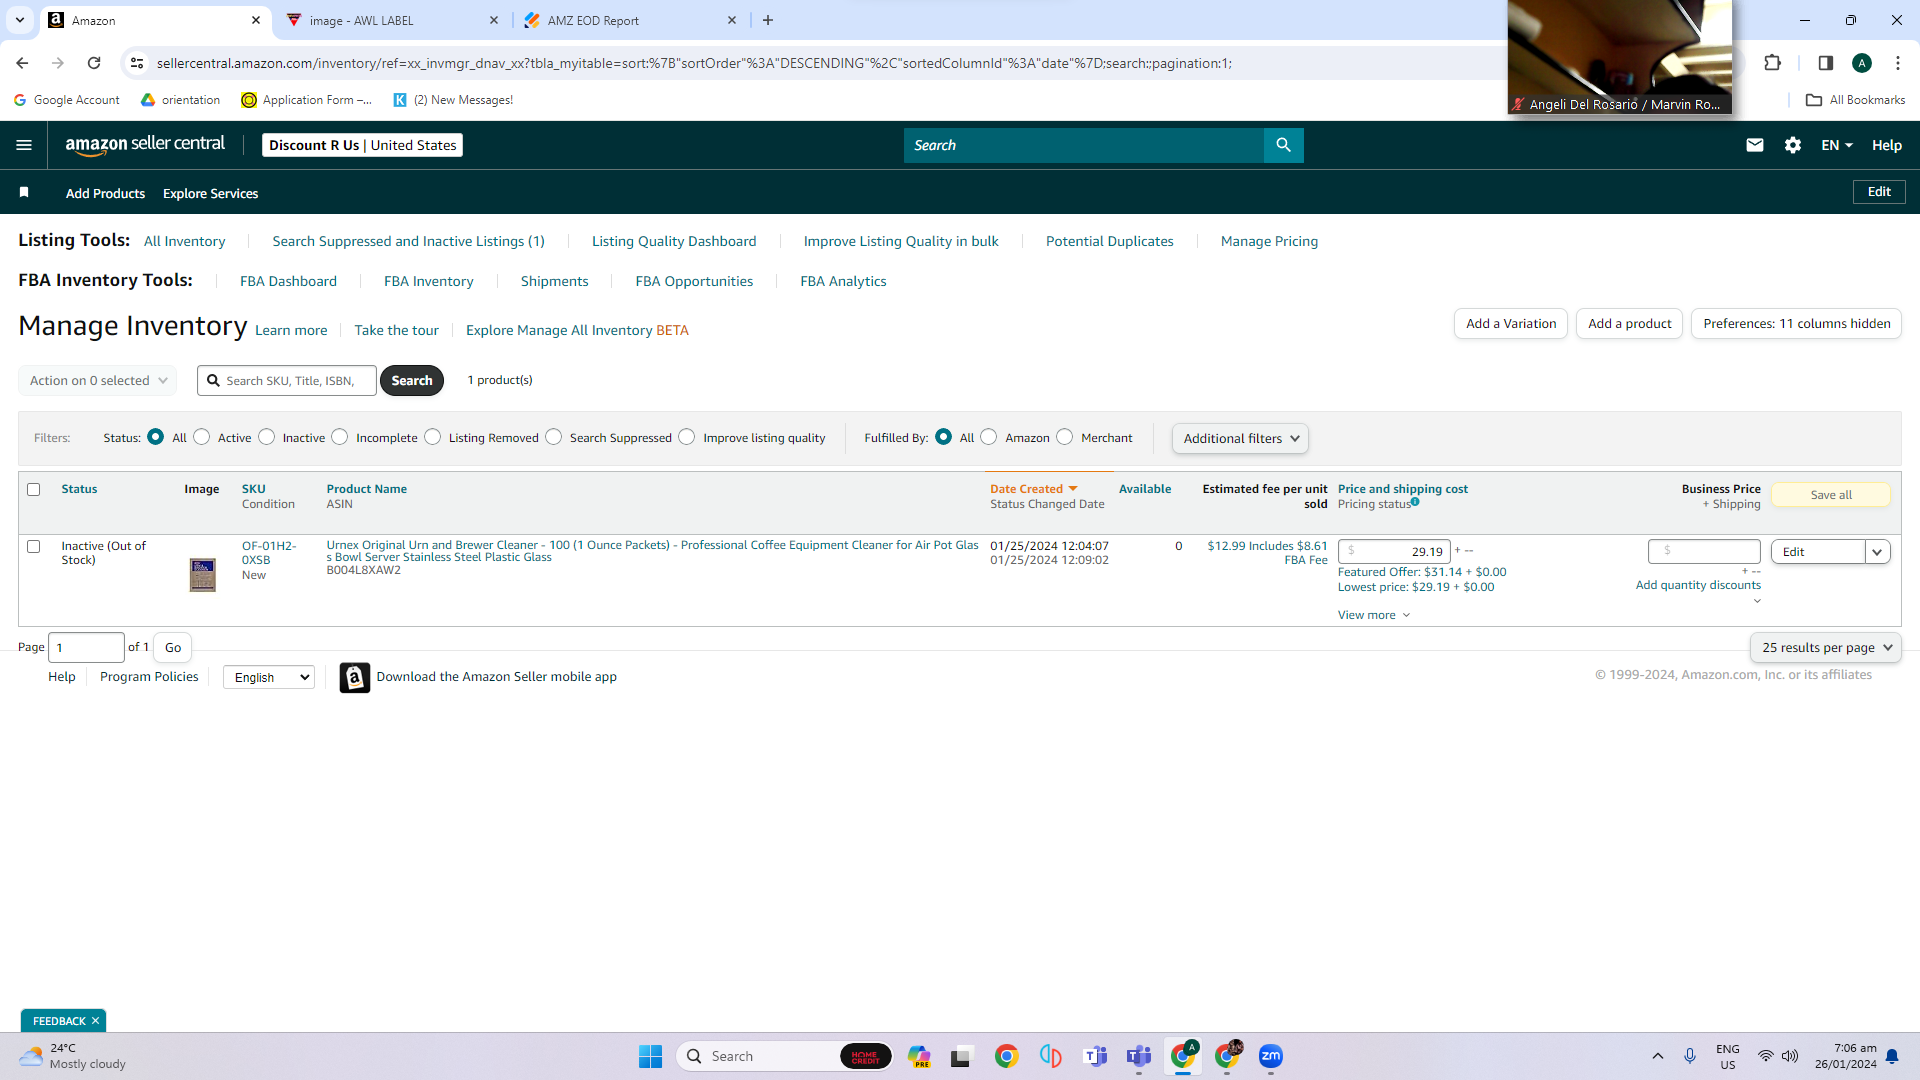The height and width of the screenshot is (1080, 1920).
Task: Close the AMZ EOD Report tab
Action: (x=732, y=20)
